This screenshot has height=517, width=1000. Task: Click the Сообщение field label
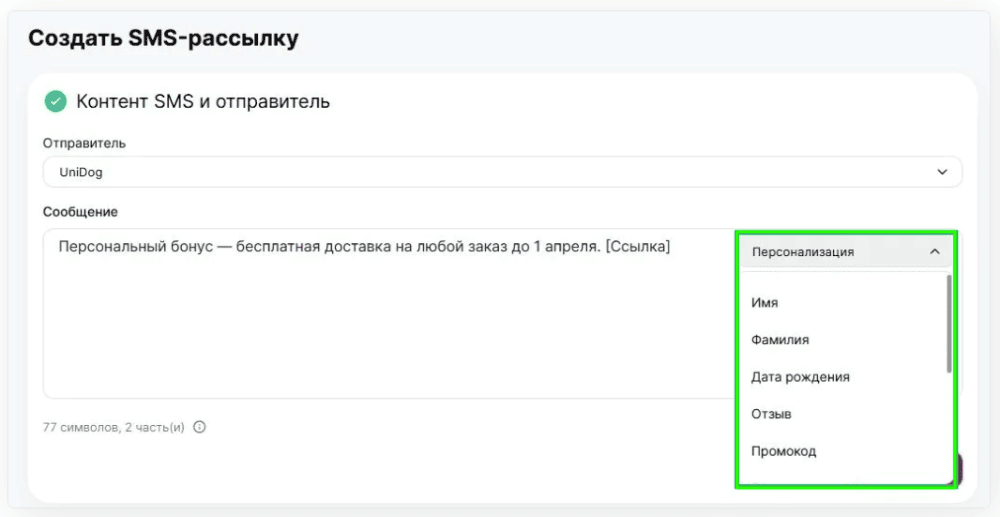[x=80, y=212]
